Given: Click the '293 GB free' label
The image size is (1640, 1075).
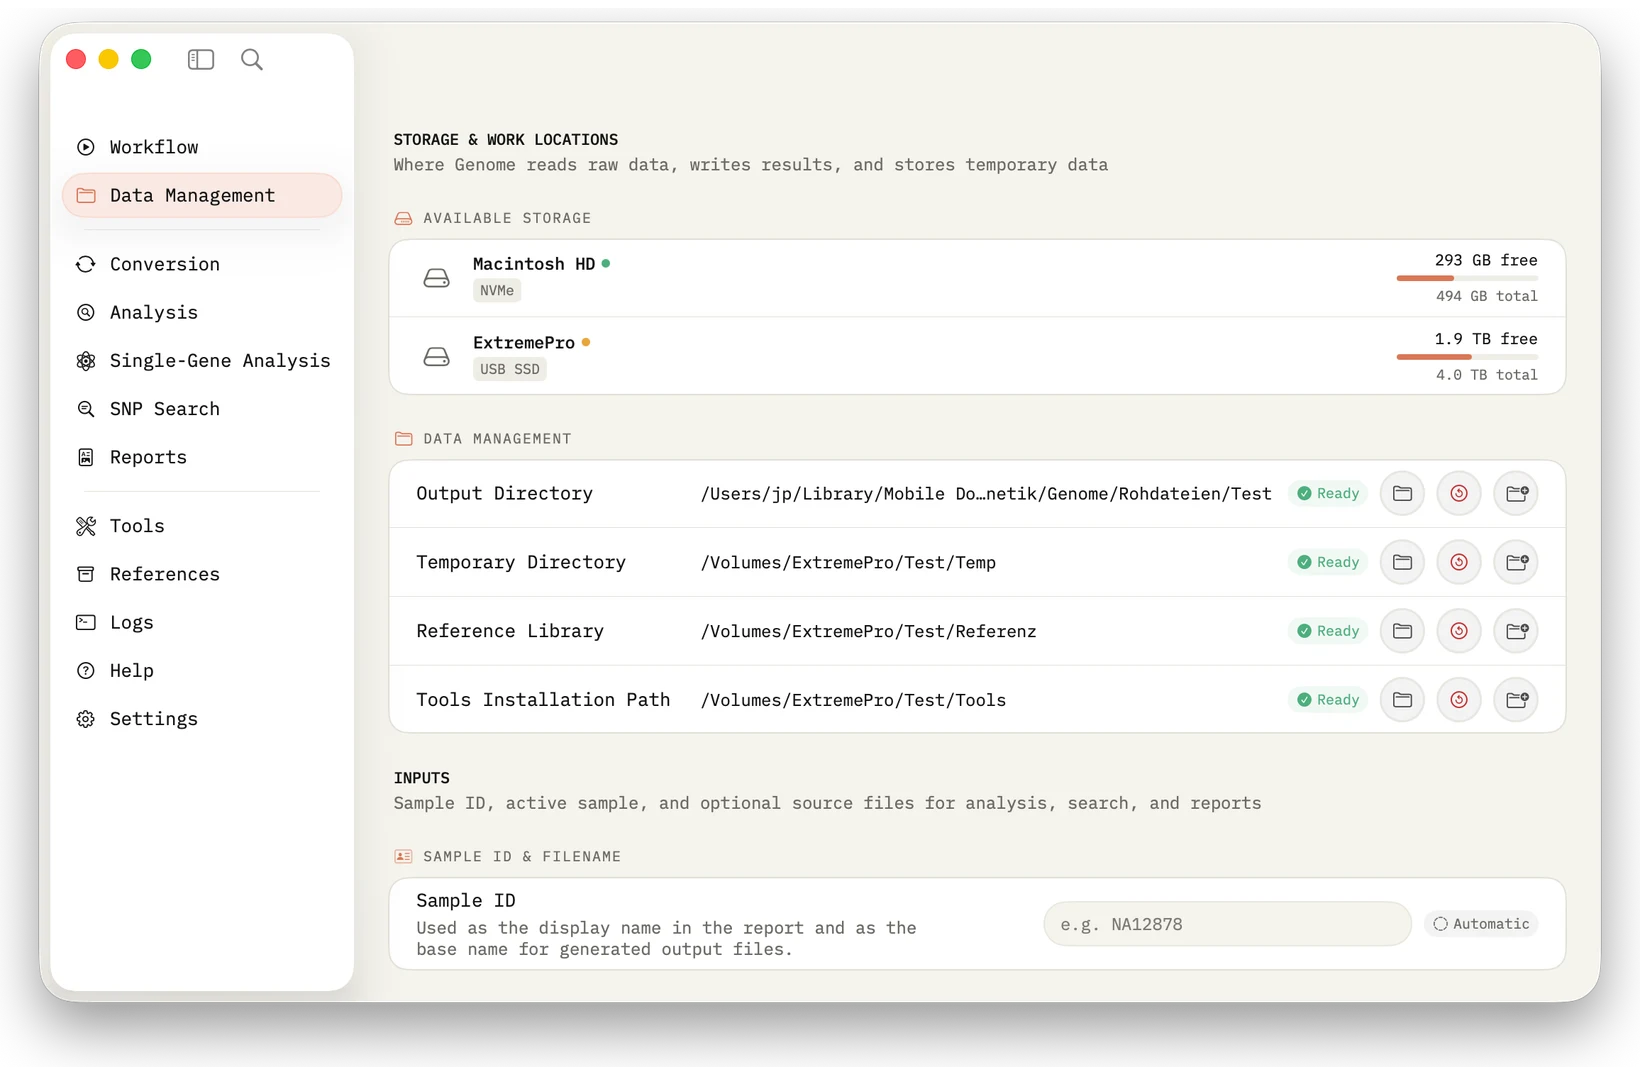Looking at the screenshot, I should (1486, 260).
